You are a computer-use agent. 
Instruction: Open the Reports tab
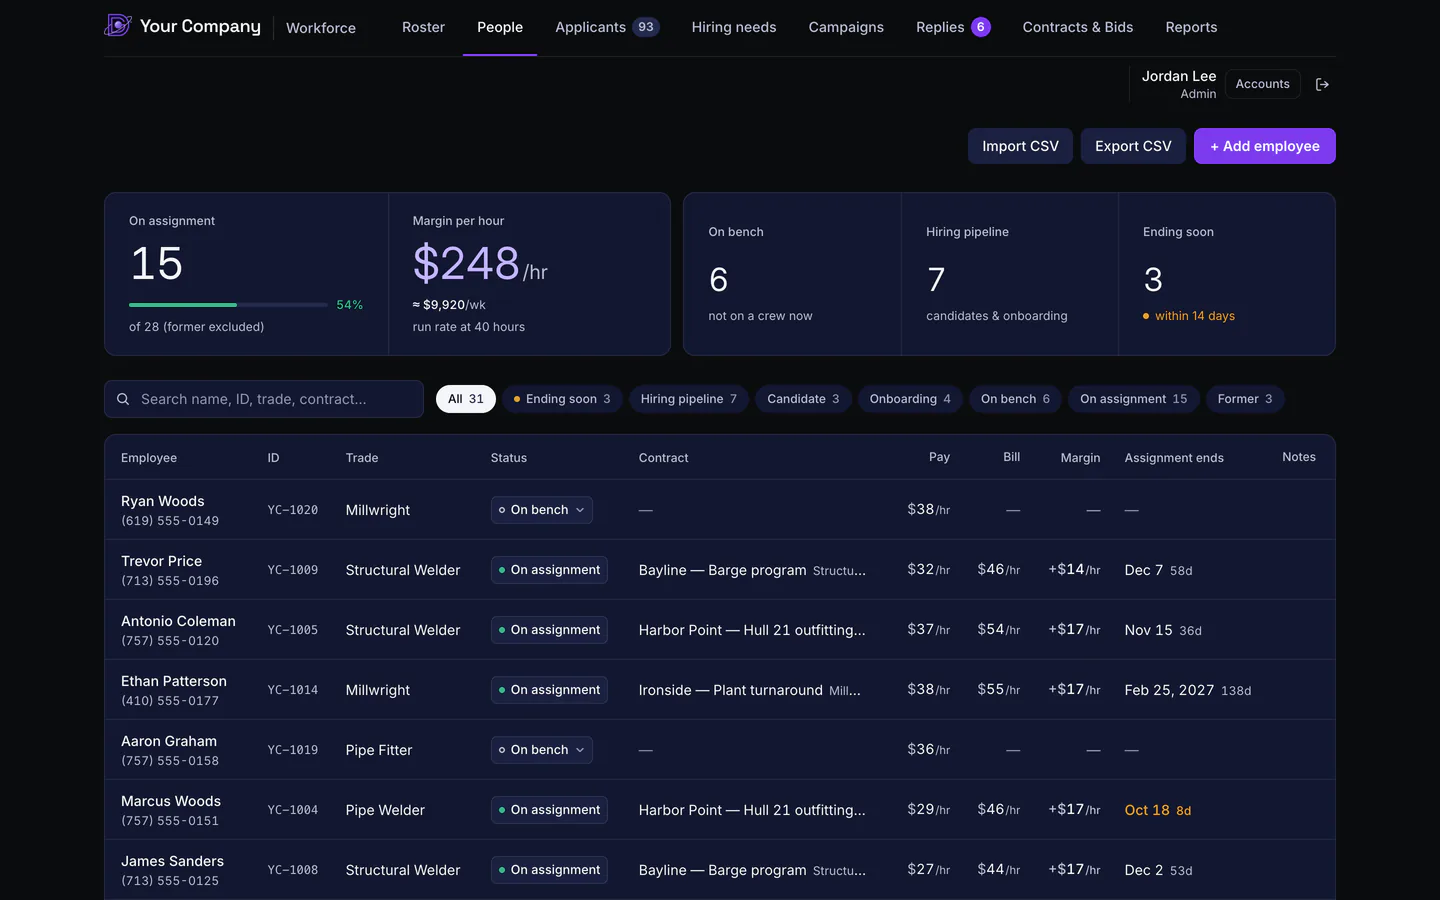click(x=1191, y=27)
